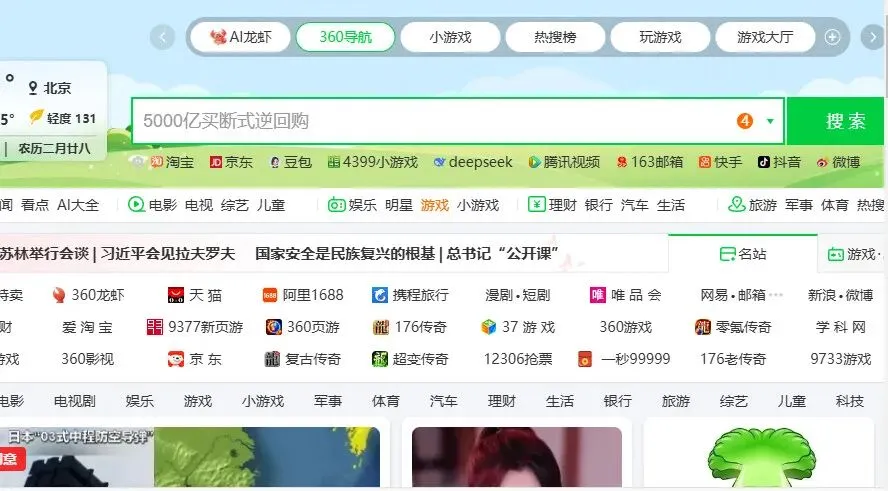Open 唯品会 site link

[x=625, y=295]
